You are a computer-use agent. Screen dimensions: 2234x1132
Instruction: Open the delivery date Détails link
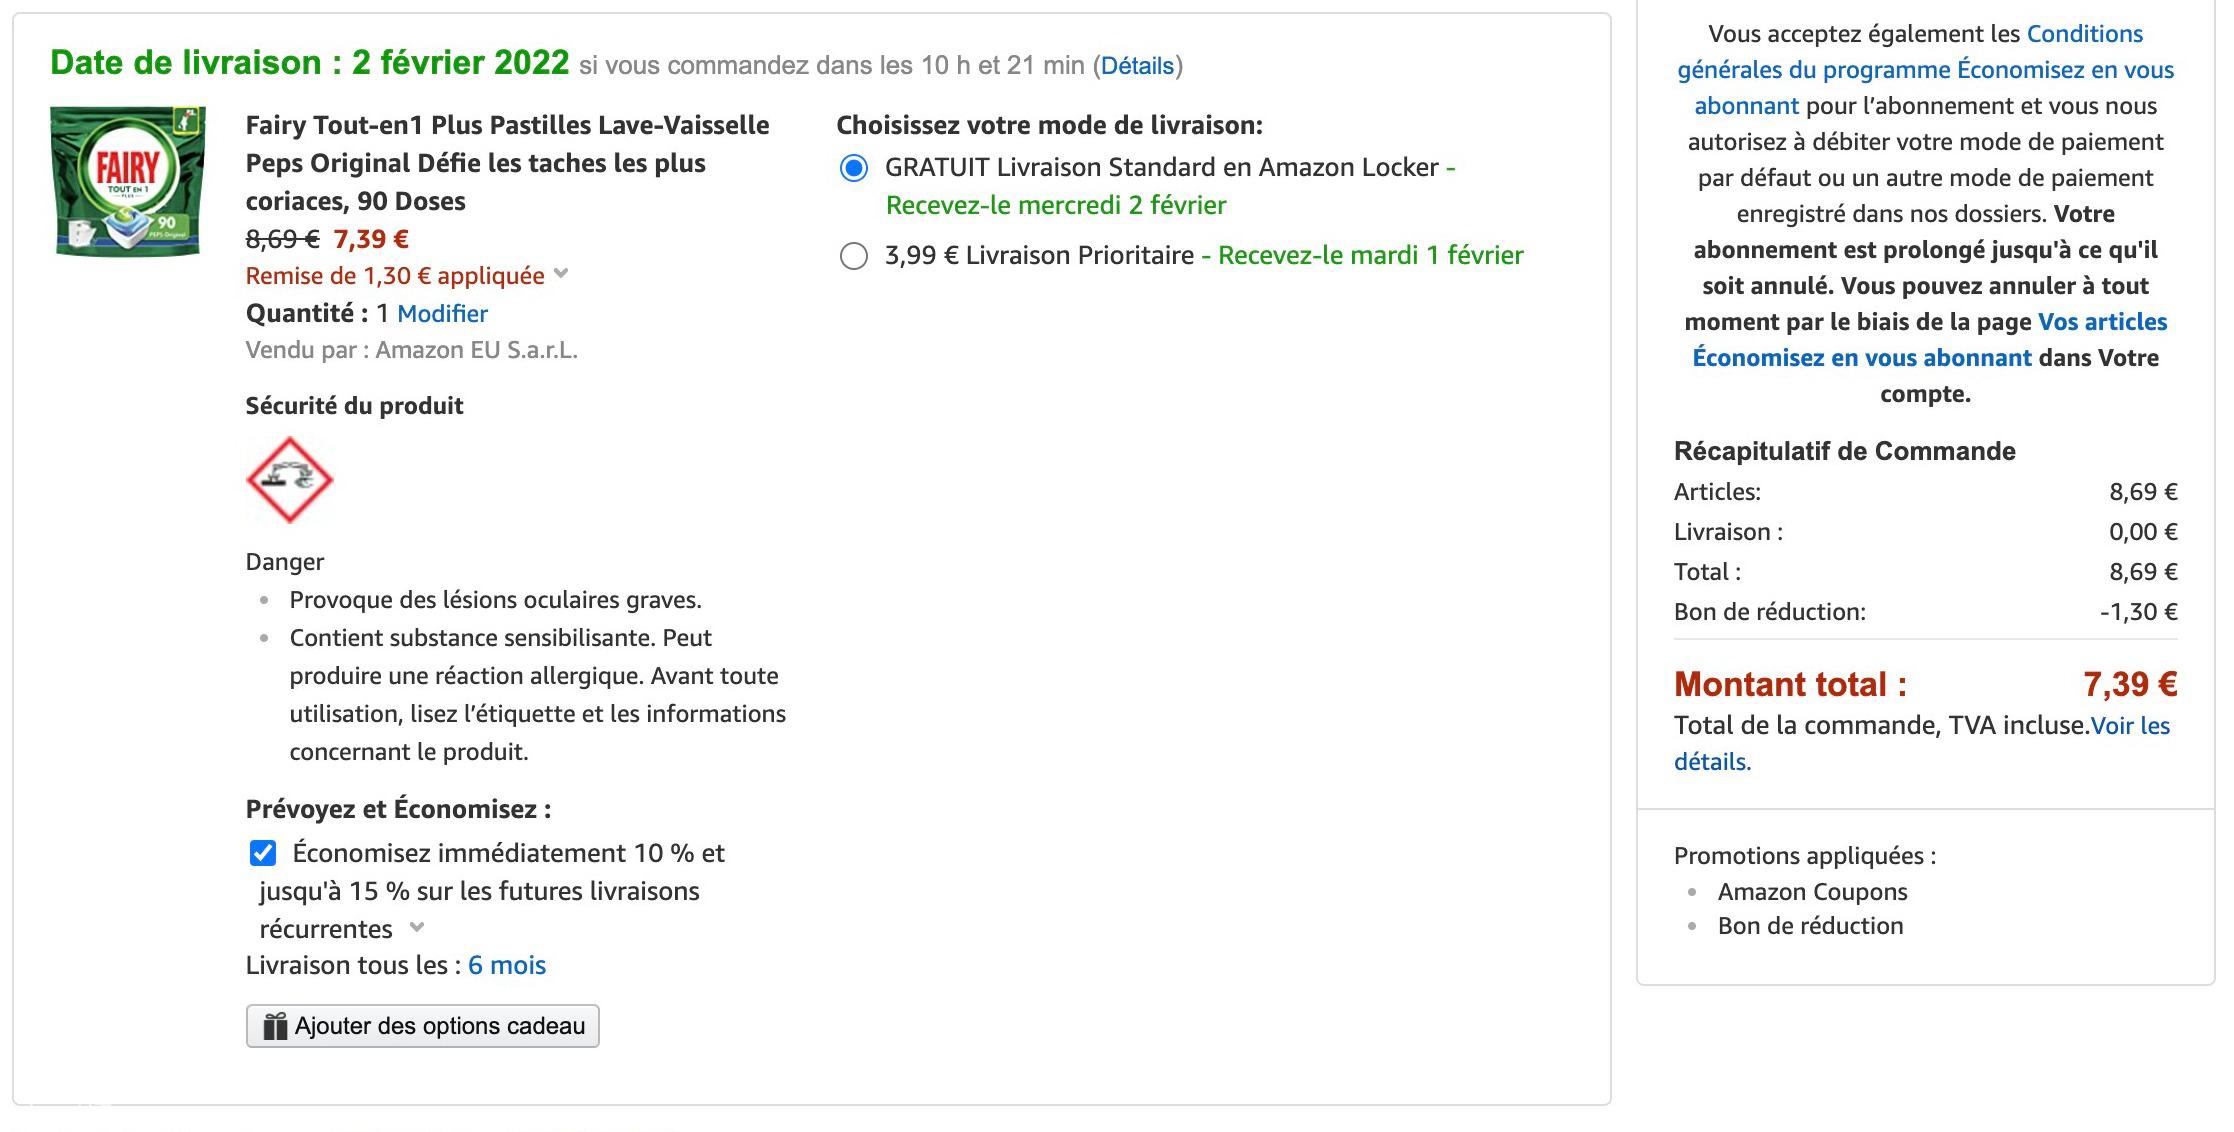1137,66
